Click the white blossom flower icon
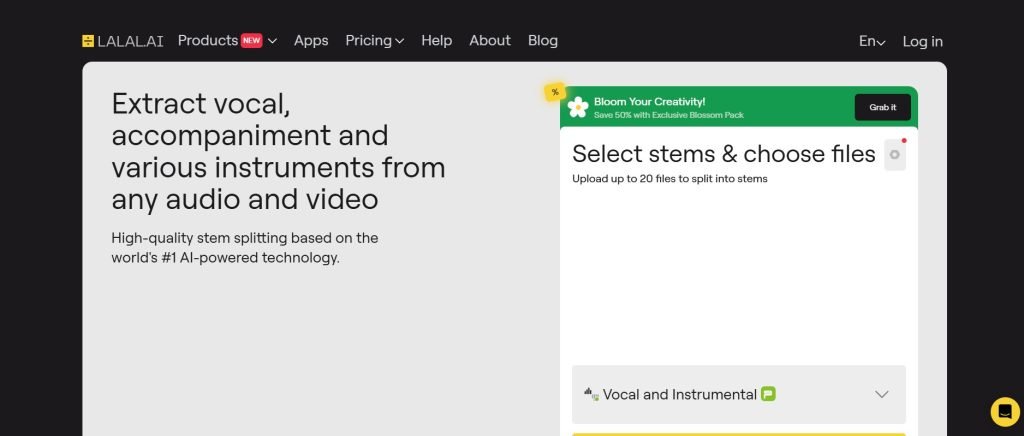This screenshot has height=436, width=1024. coord(578,107)
